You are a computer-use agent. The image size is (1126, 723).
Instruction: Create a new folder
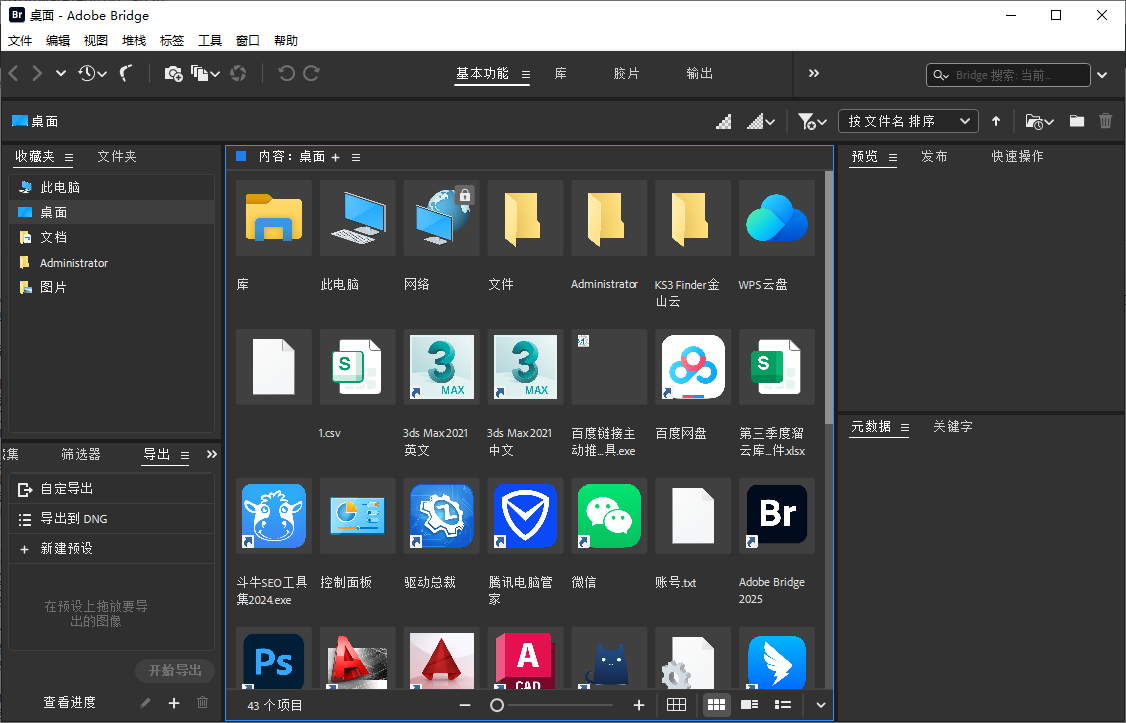click(1076, 121)
